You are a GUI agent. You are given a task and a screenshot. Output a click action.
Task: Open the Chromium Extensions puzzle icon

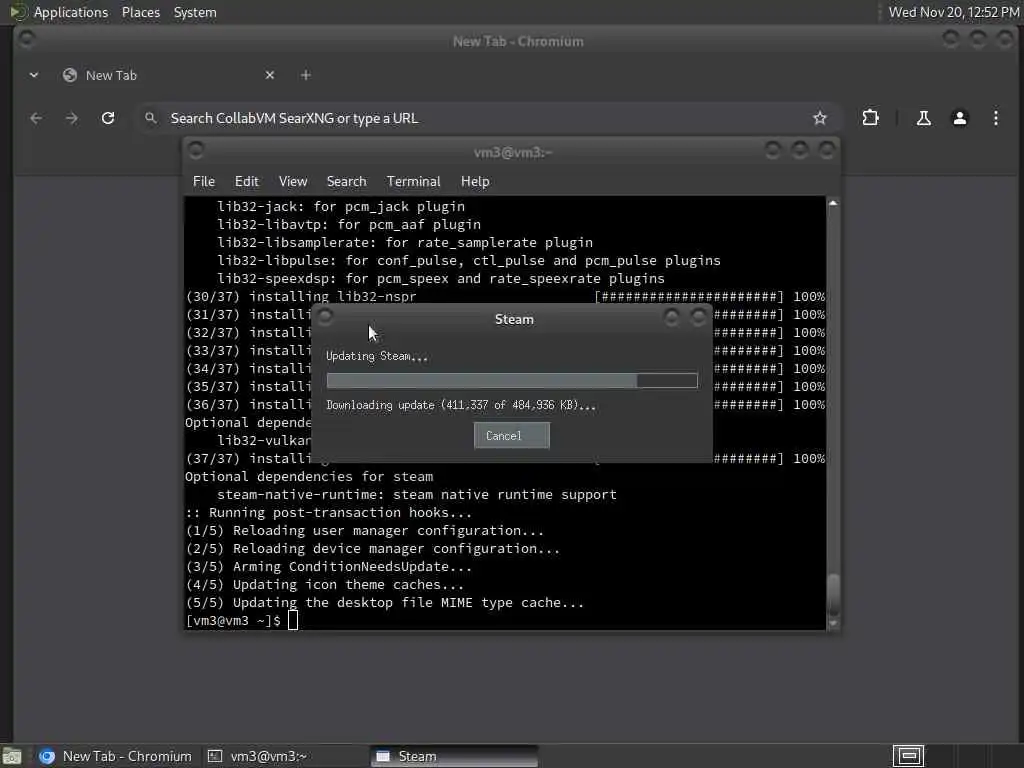pos(870,118)
